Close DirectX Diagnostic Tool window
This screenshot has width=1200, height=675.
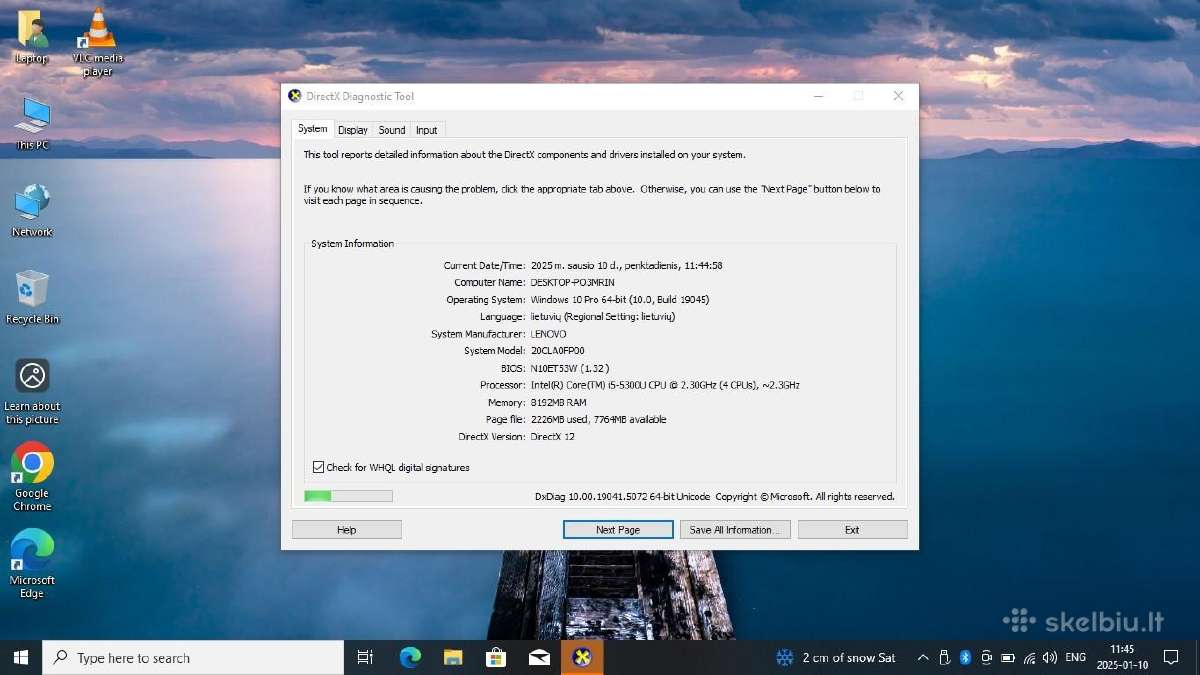point(898,96)
